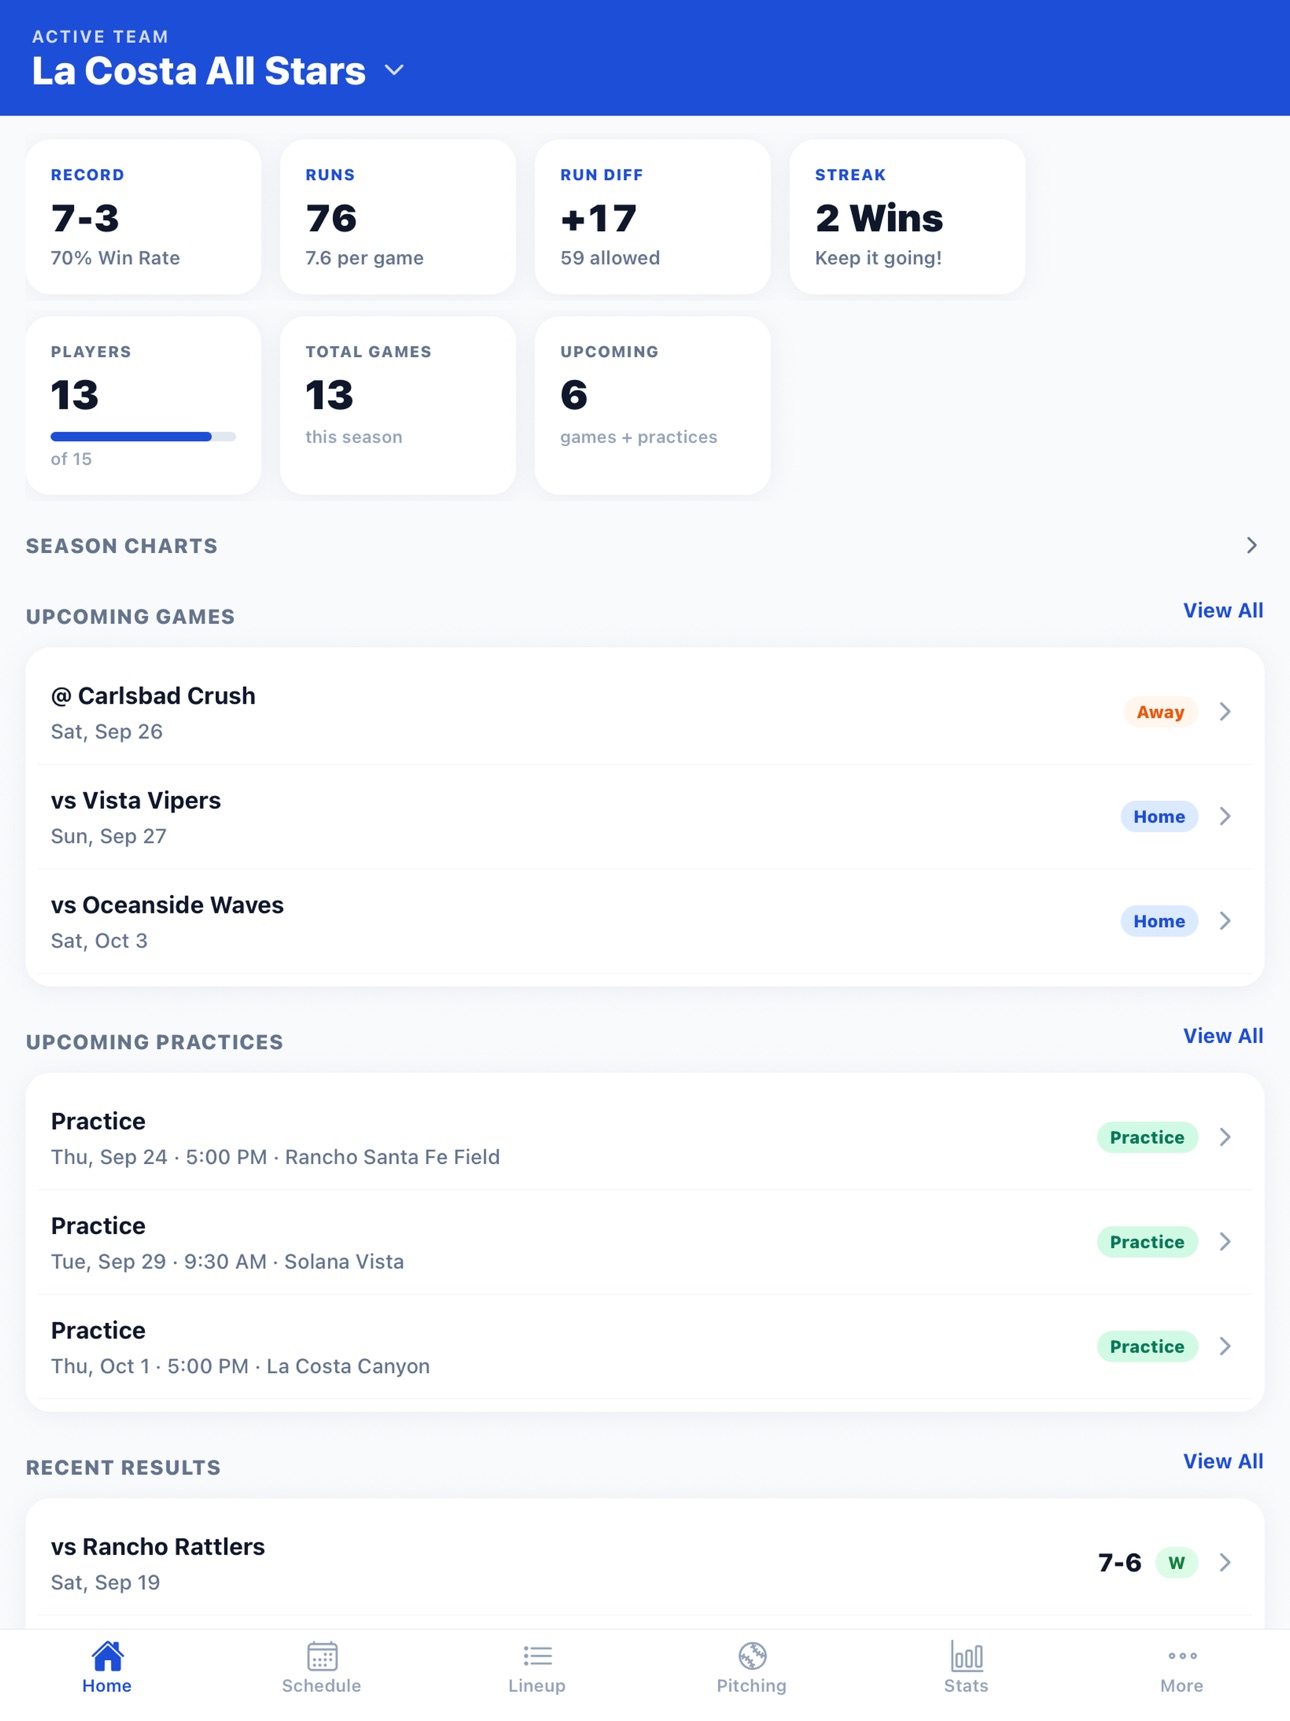Tap the players roster progress bar

[x=143, y=436]
